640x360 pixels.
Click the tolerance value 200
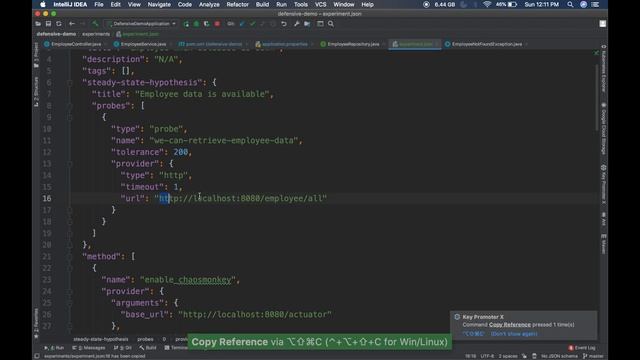(x=180, y=152)
